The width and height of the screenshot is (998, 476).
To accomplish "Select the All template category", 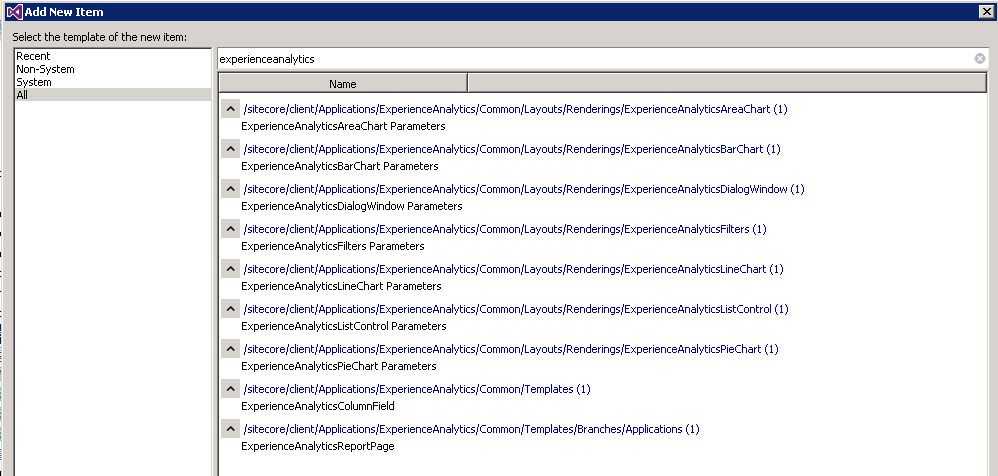I will coord(113,95).
